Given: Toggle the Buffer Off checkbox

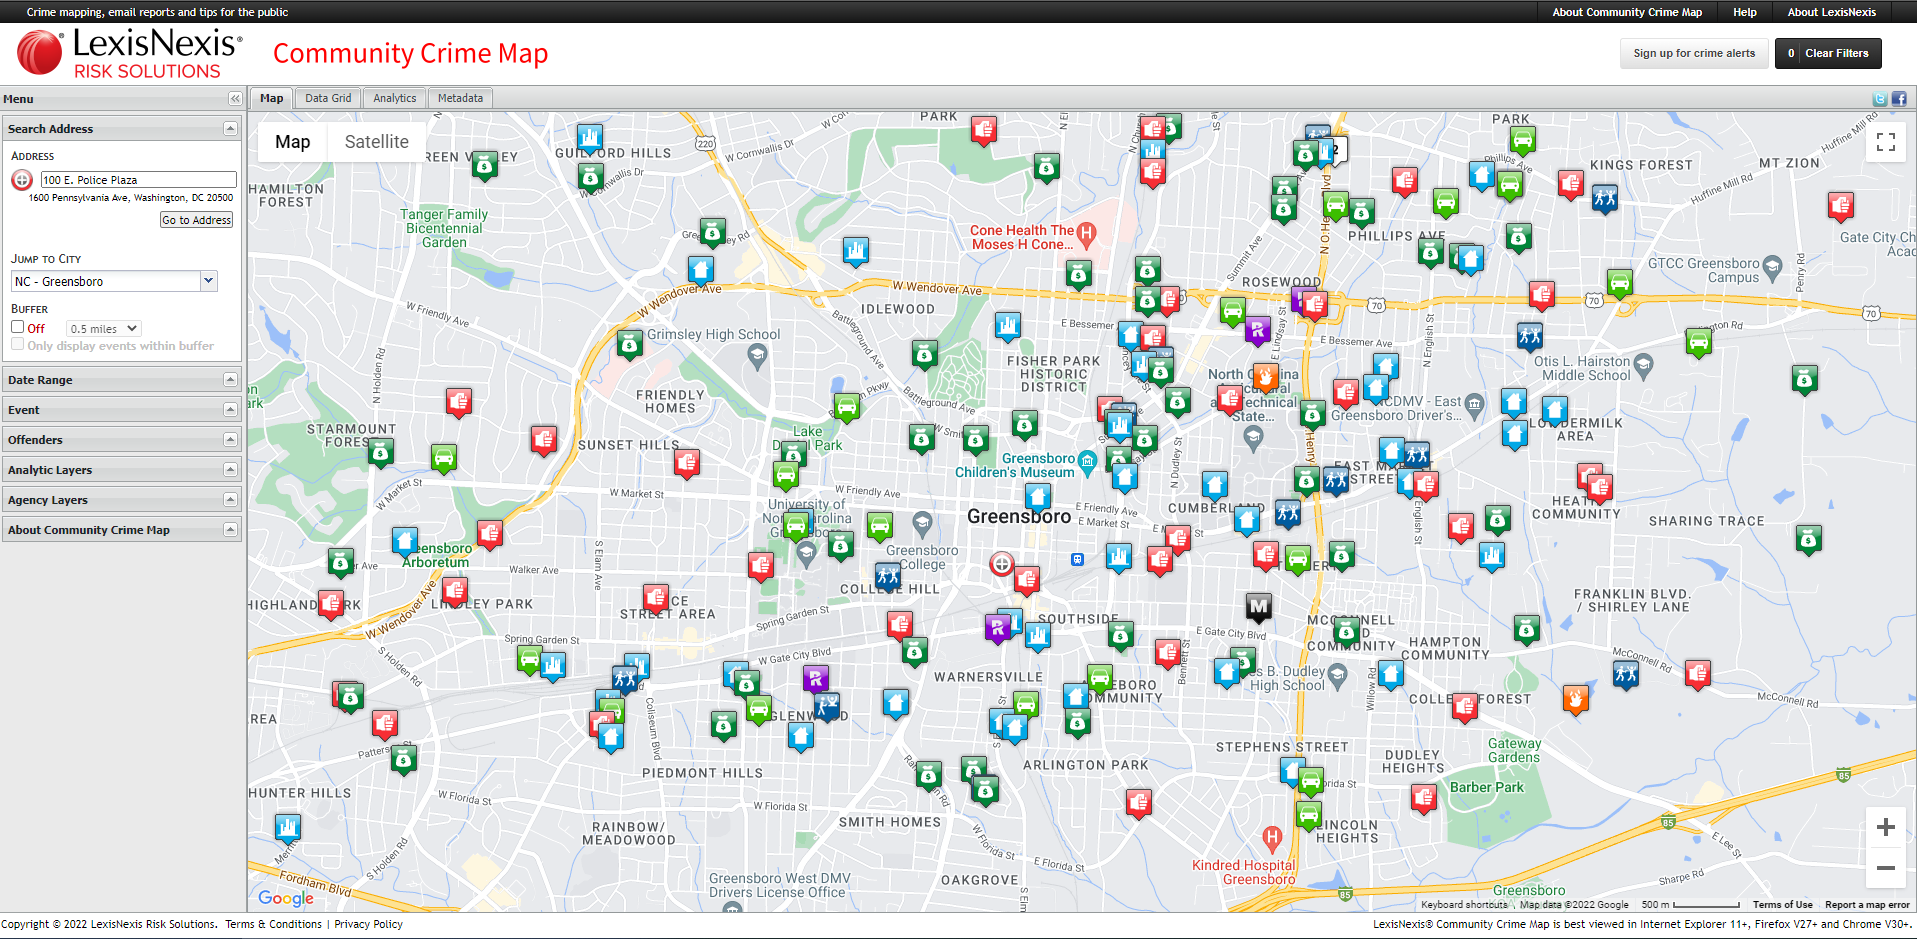Looking at the screenshot, I should coord(18,327).
